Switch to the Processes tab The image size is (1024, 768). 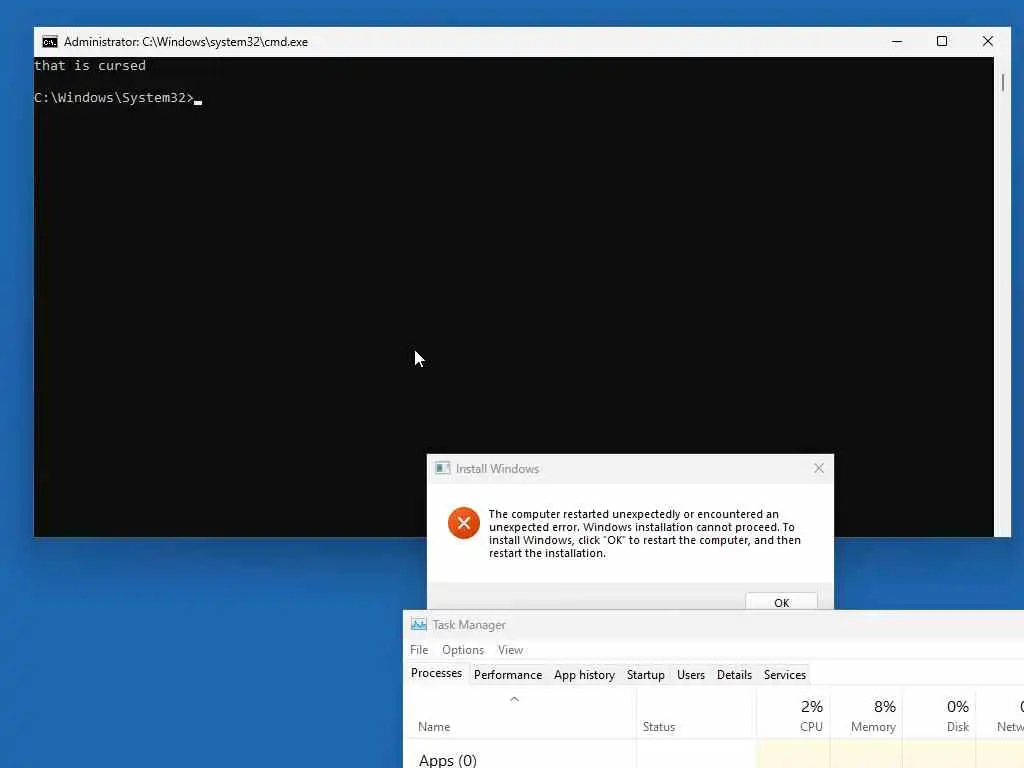tap(436, 673)
